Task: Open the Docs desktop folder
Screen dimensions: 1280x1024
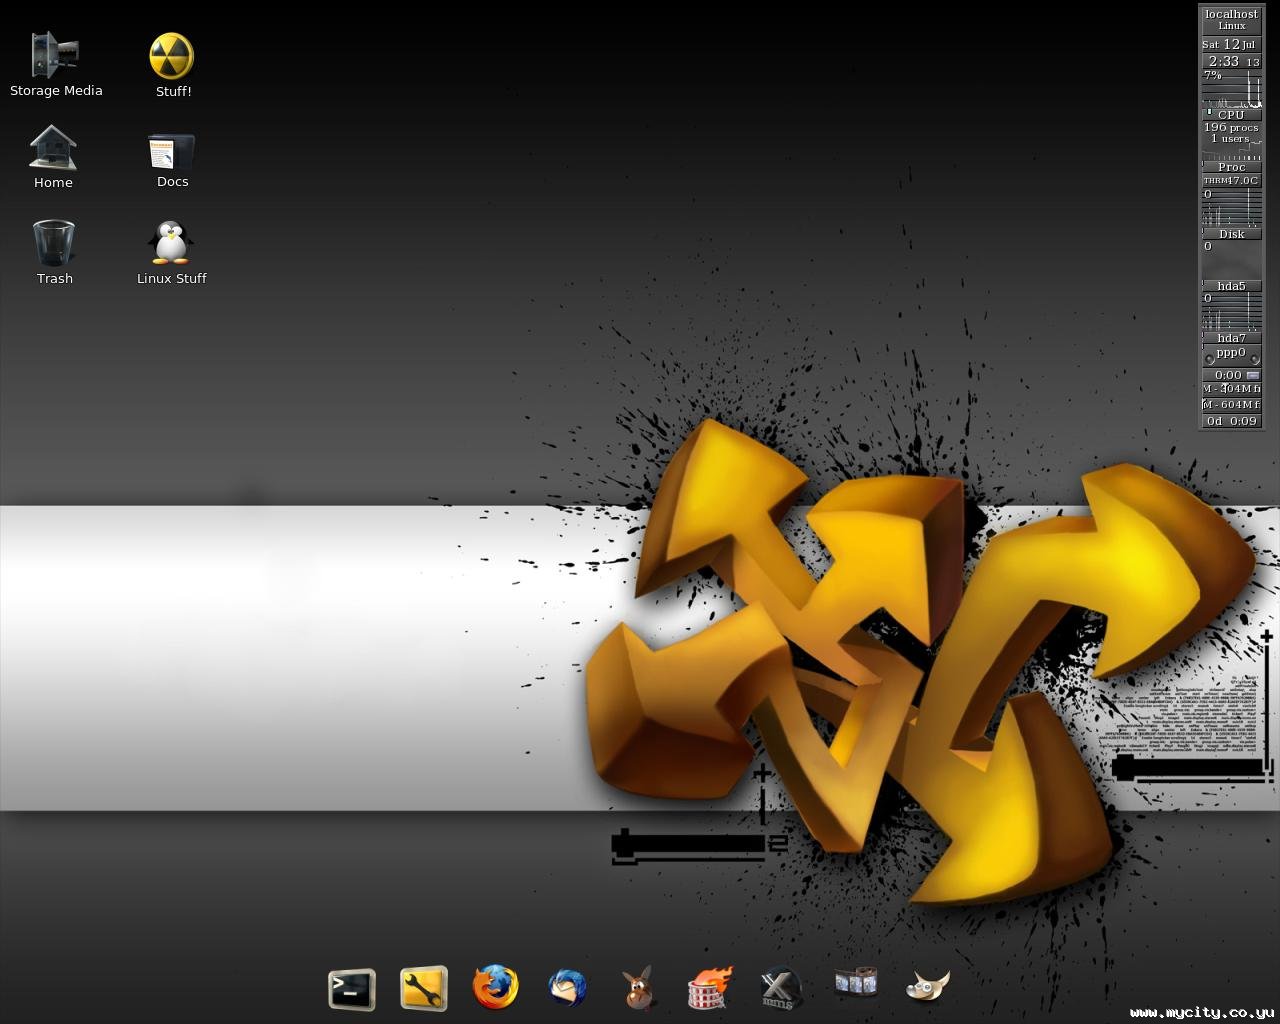Action: tap(172, 152)
